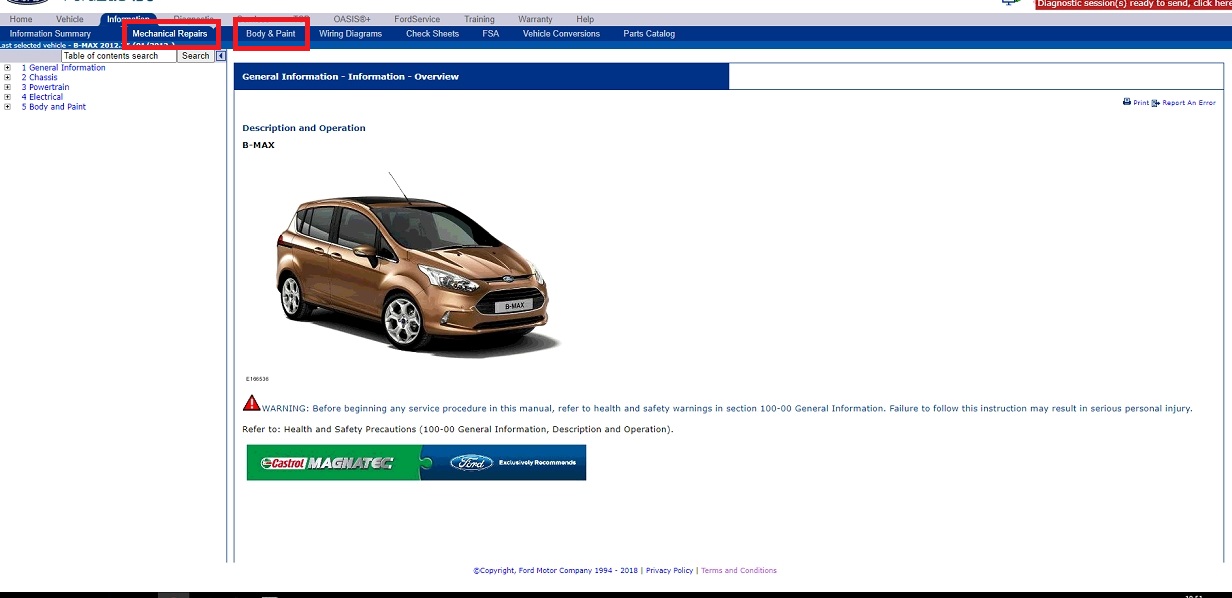Click the image code E166536
Image resolution: width=1232 pixels, height=598 pixels.
point(257,379)
